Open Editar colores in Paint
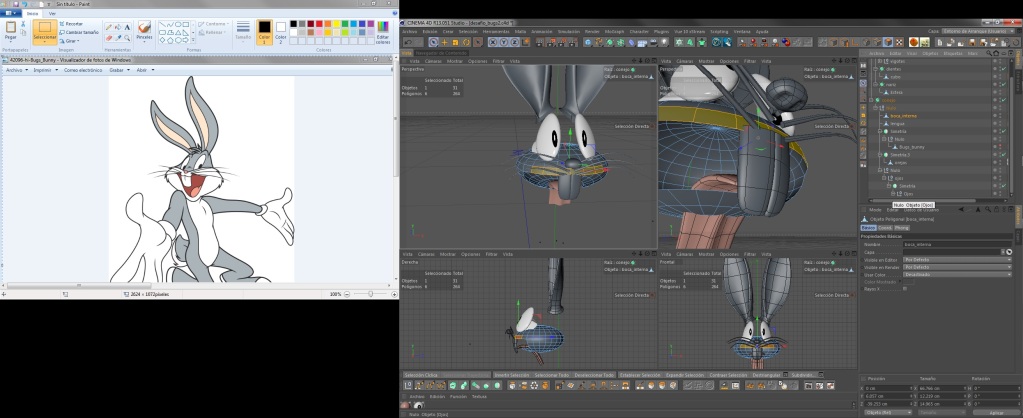Screen dimensions: 1023x418 [x=383, y=31]
